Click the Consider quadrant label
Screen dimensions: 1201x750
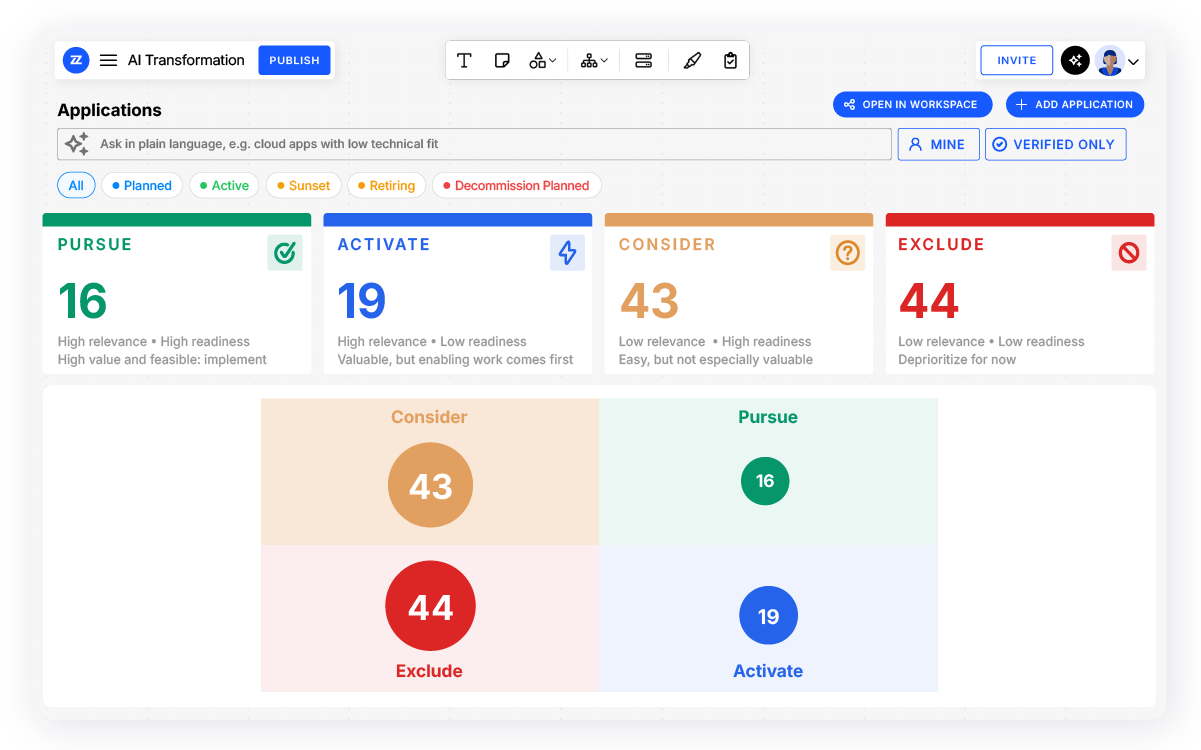(x=429, y=417)
